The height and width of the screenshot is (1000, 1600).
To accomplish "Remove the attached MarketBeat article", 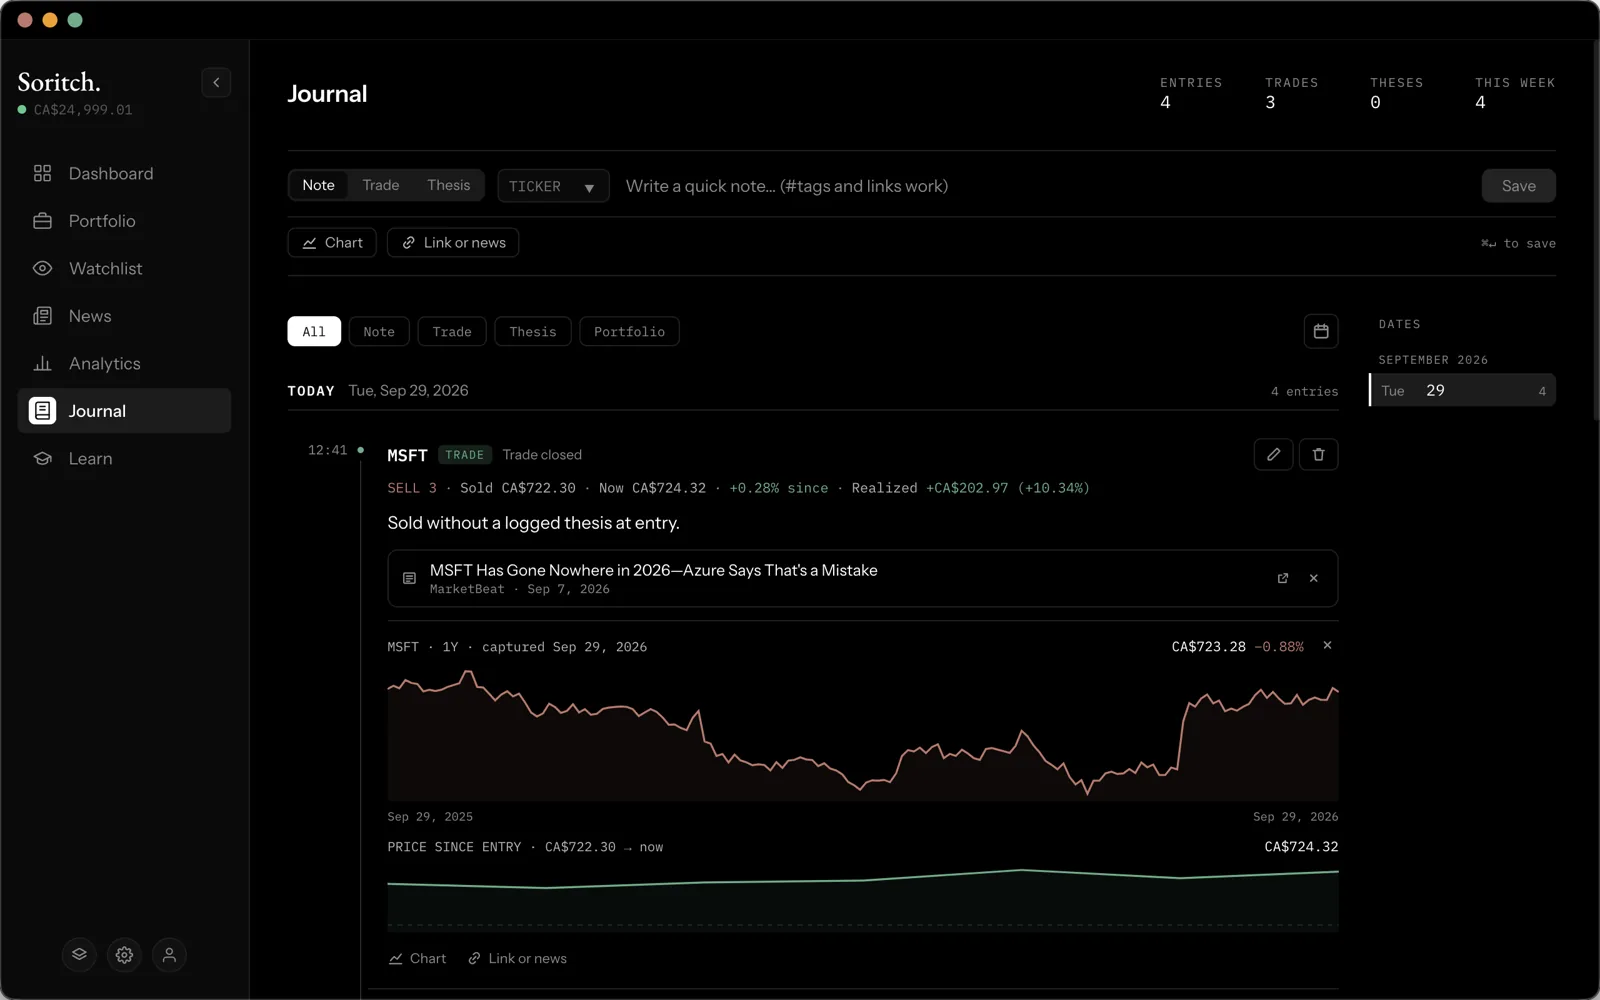I will [1314, 578].
